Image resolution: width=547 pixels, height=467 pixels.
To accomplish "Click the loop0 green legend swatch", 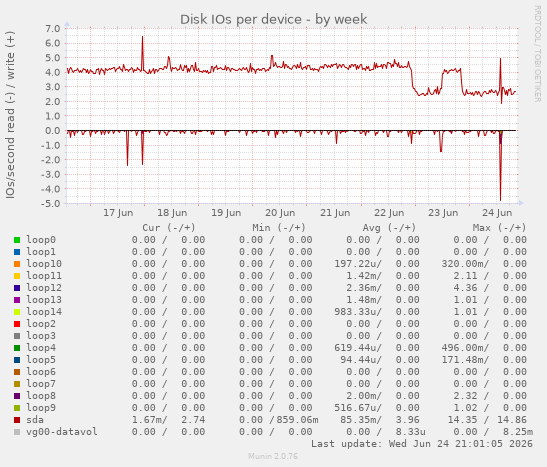I will click(x=17, y=240).
